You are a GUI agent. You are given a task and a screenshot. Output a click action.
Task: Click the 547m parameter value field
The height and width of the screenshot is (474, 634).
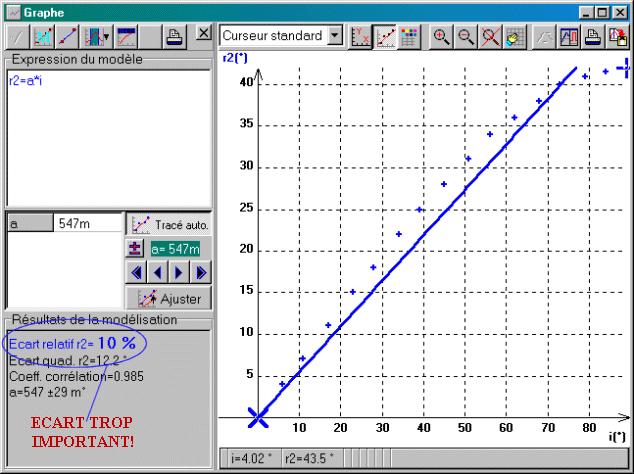(88, 224)
